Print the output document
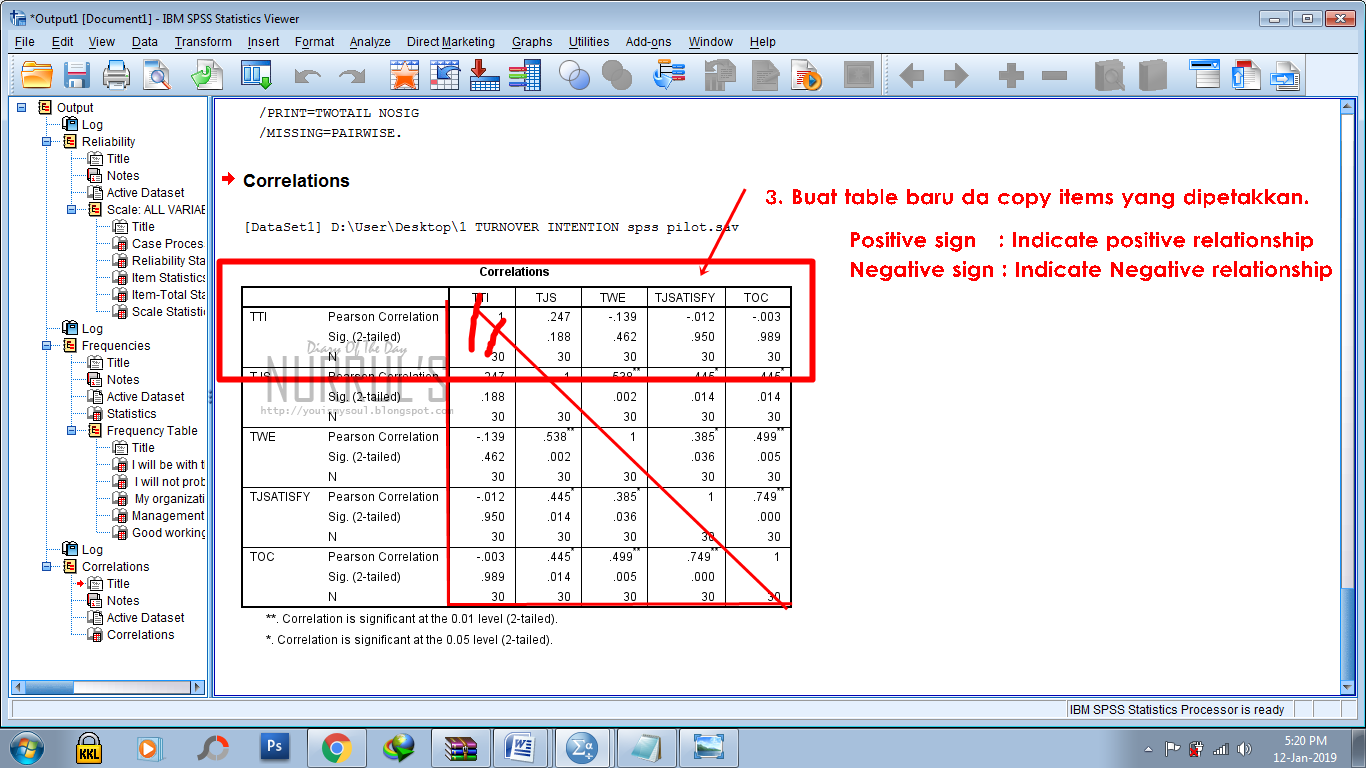Screen dimensions: 1366x768 (x=117, y=73)
